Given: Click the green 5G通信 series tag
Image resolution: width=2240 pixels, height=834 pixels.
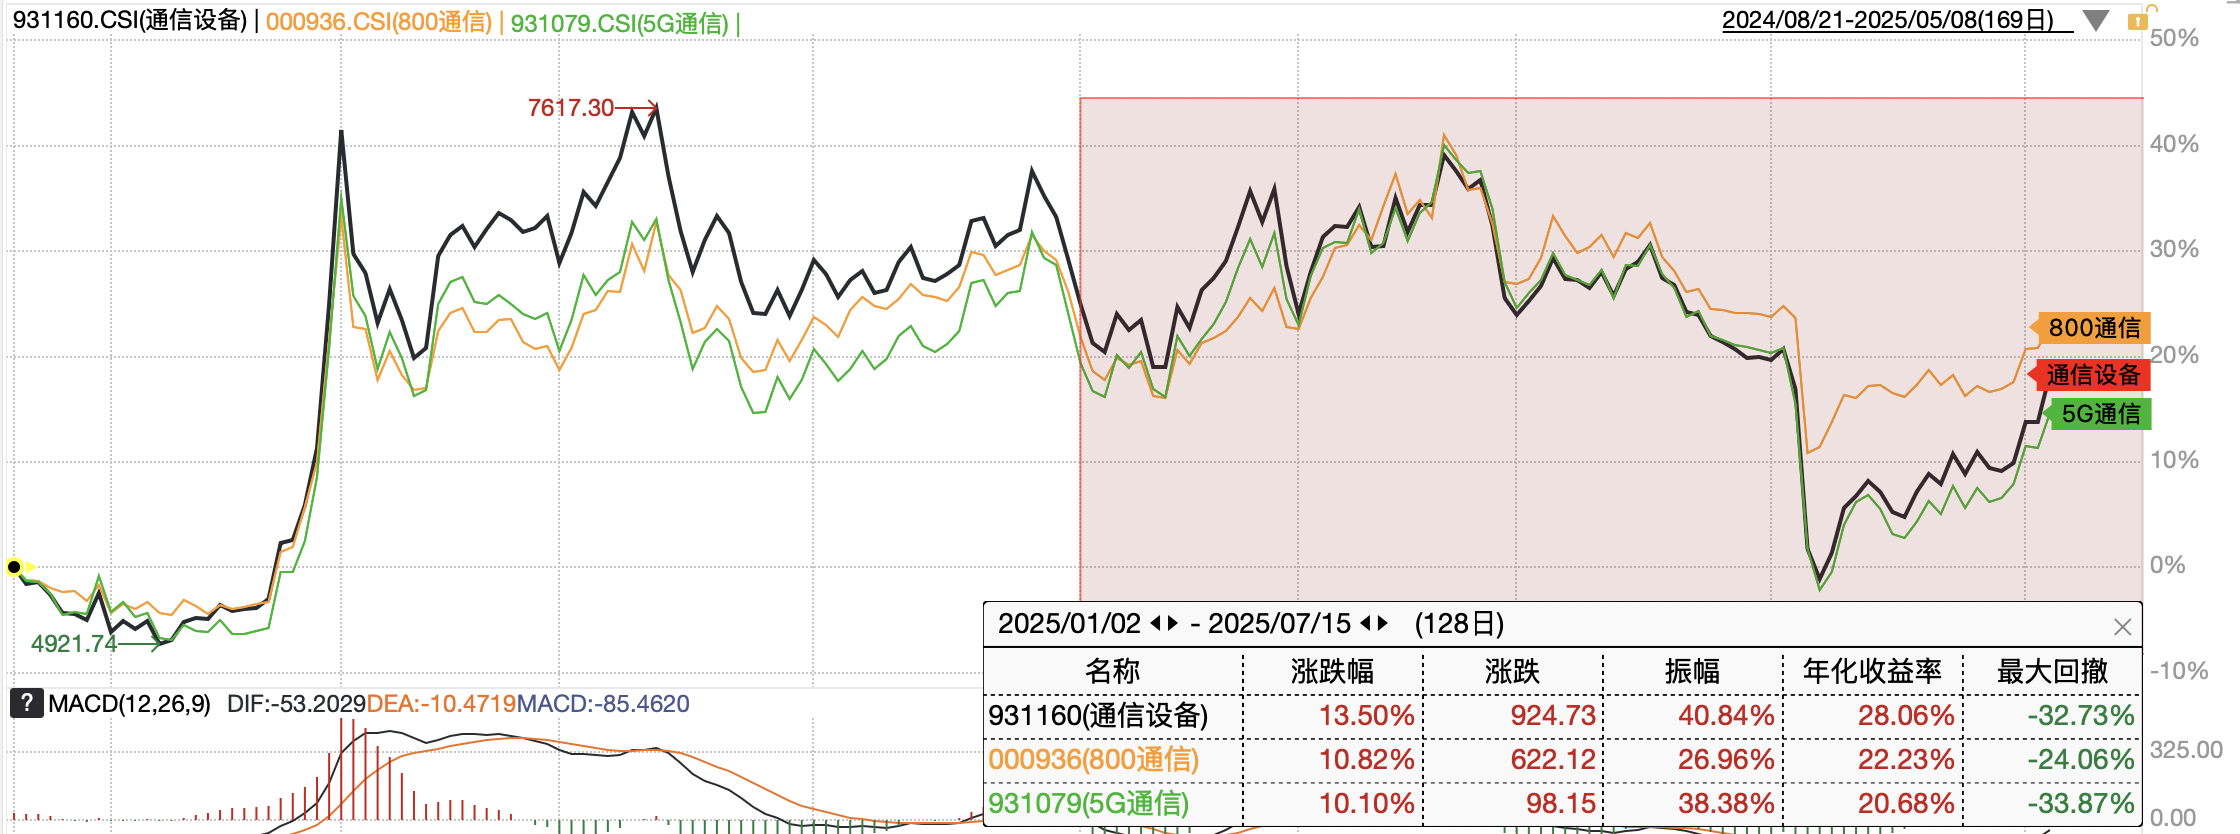Looking at the screenshot, I should tap(2098, 413).
